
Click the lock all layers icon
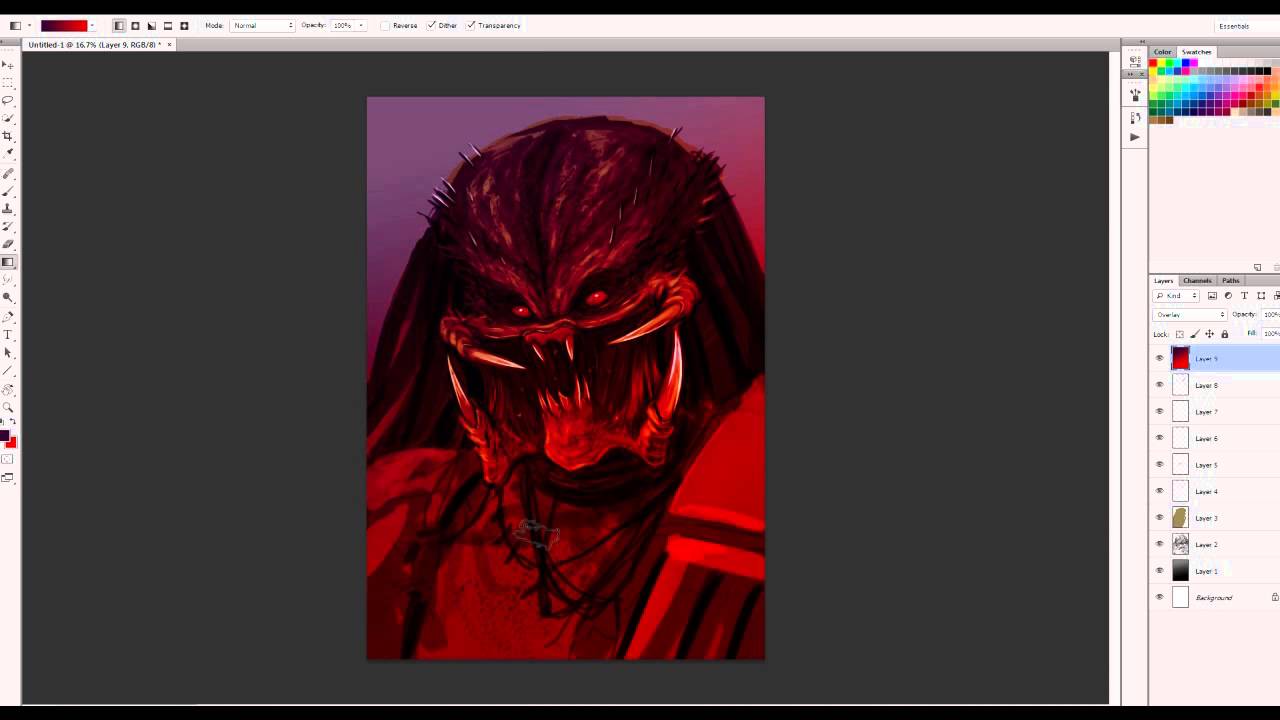tap(1224, 334)
